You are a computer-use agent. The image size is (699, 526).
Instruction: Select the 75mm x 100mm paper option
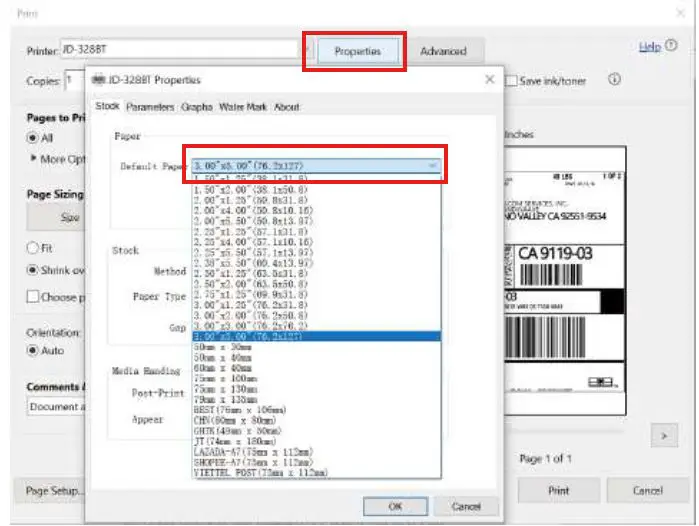[x=317, y=378]
